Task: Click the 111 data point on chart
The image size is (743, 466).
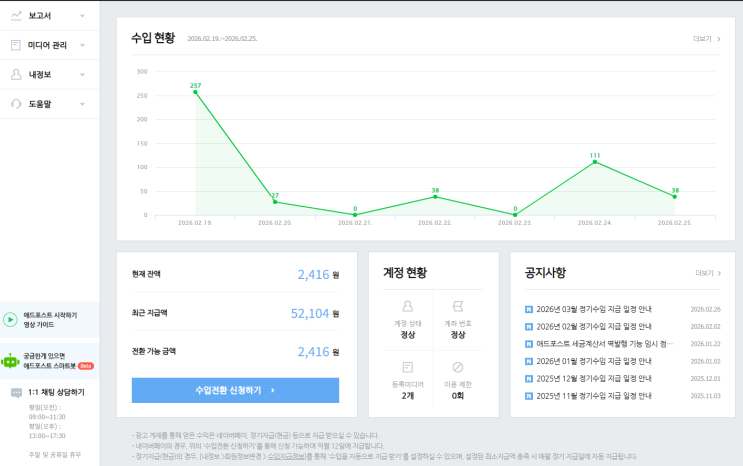Action: coord(595,162)
